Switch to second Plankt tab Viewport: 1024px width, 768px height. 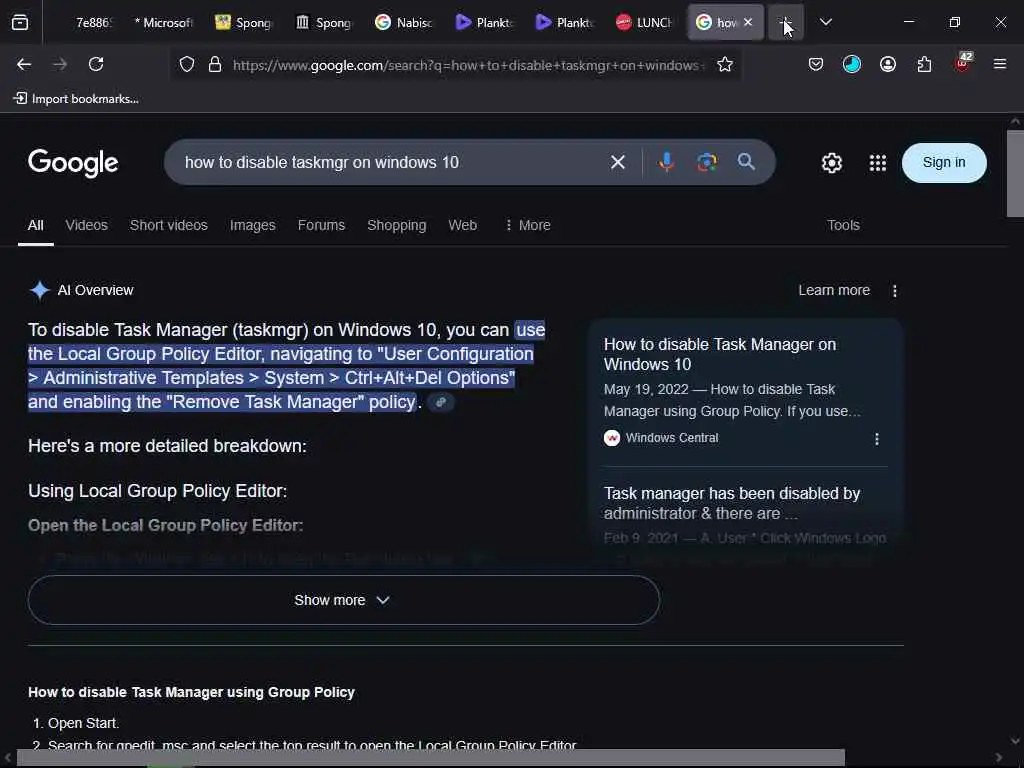[564, 22]
